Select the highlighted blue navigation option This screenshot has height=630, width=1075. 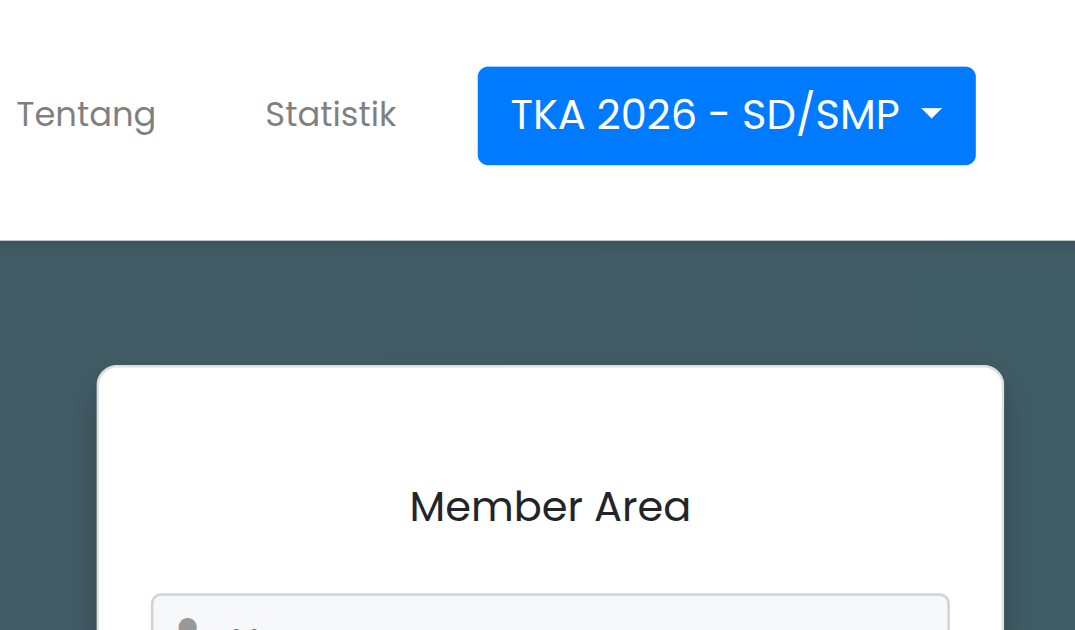pos(726,115)
